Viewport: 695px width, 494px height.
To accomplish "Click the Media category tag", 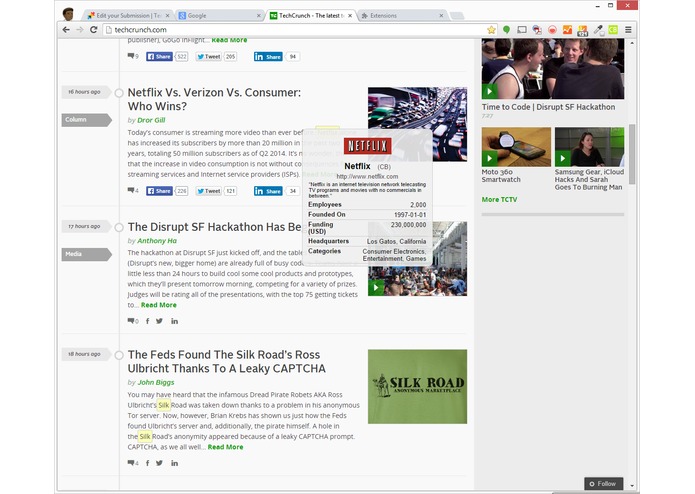I will tap(86, 254).
